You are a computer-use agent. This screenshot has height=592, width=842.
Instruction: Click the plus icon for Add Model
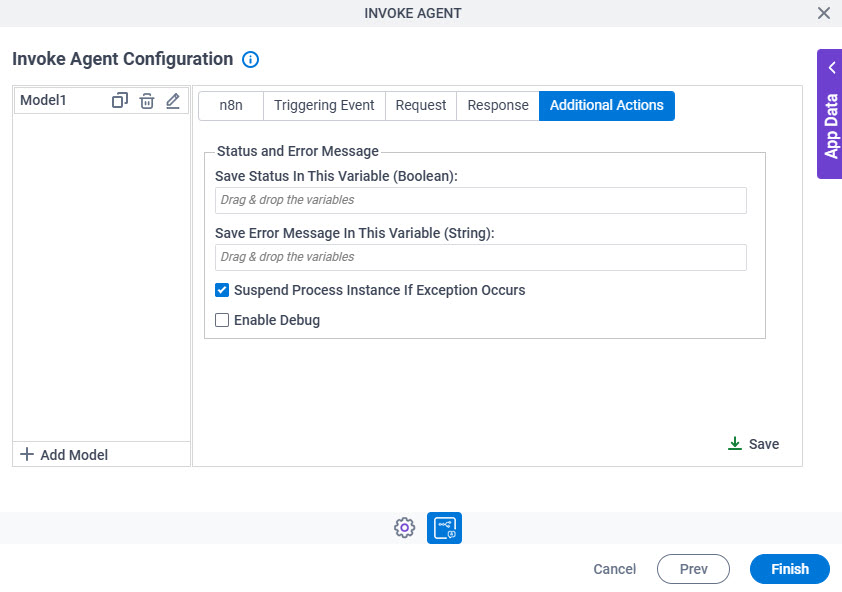(27, 454)
